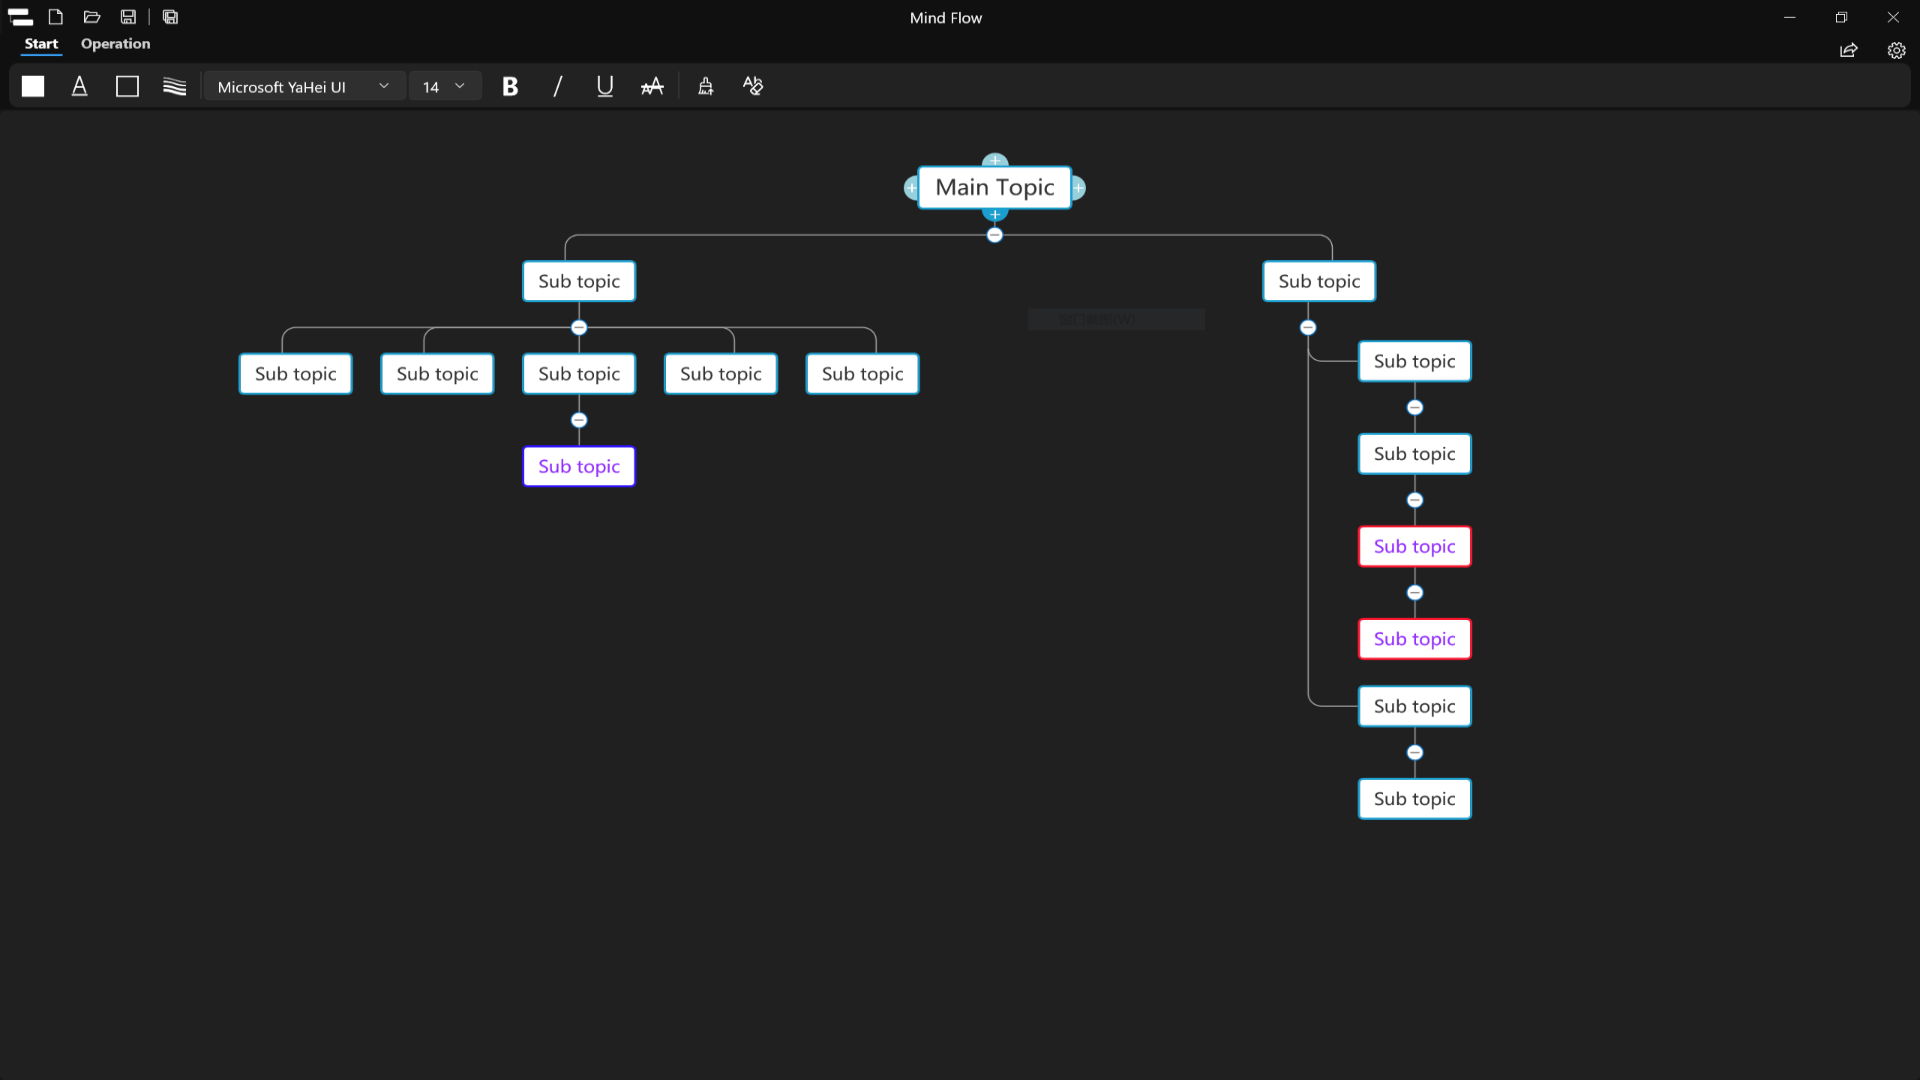
Task: Click the open file folder icon
Action: coord(92,17)
